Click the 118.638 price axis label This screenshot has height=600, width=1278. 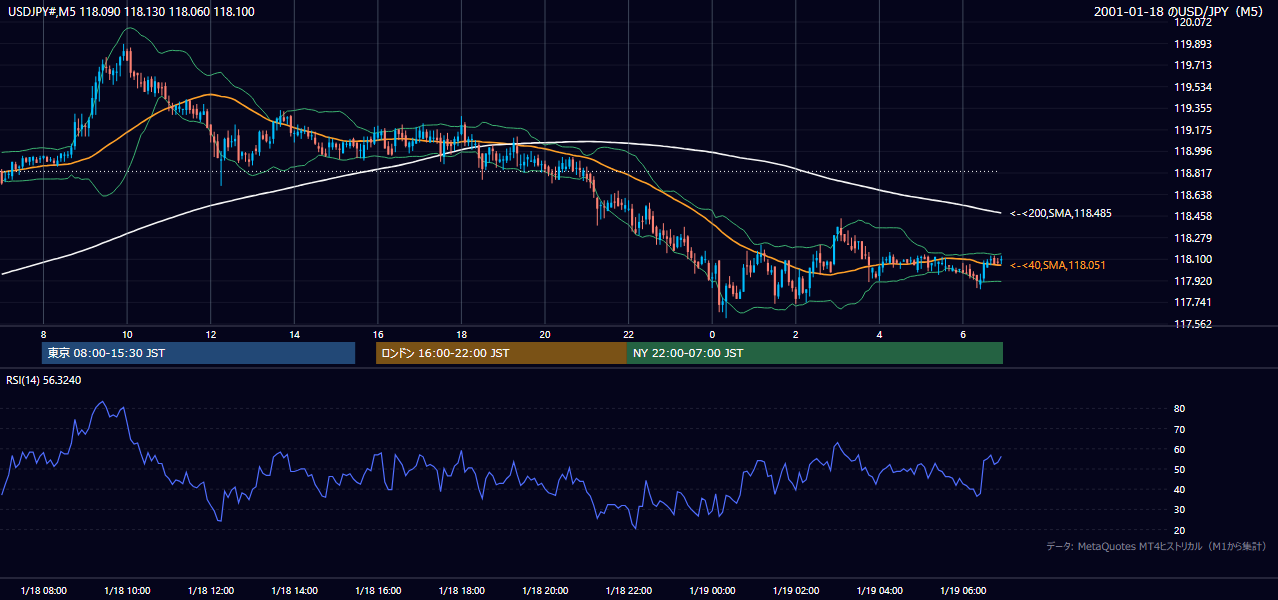(x=1192, y=195)
